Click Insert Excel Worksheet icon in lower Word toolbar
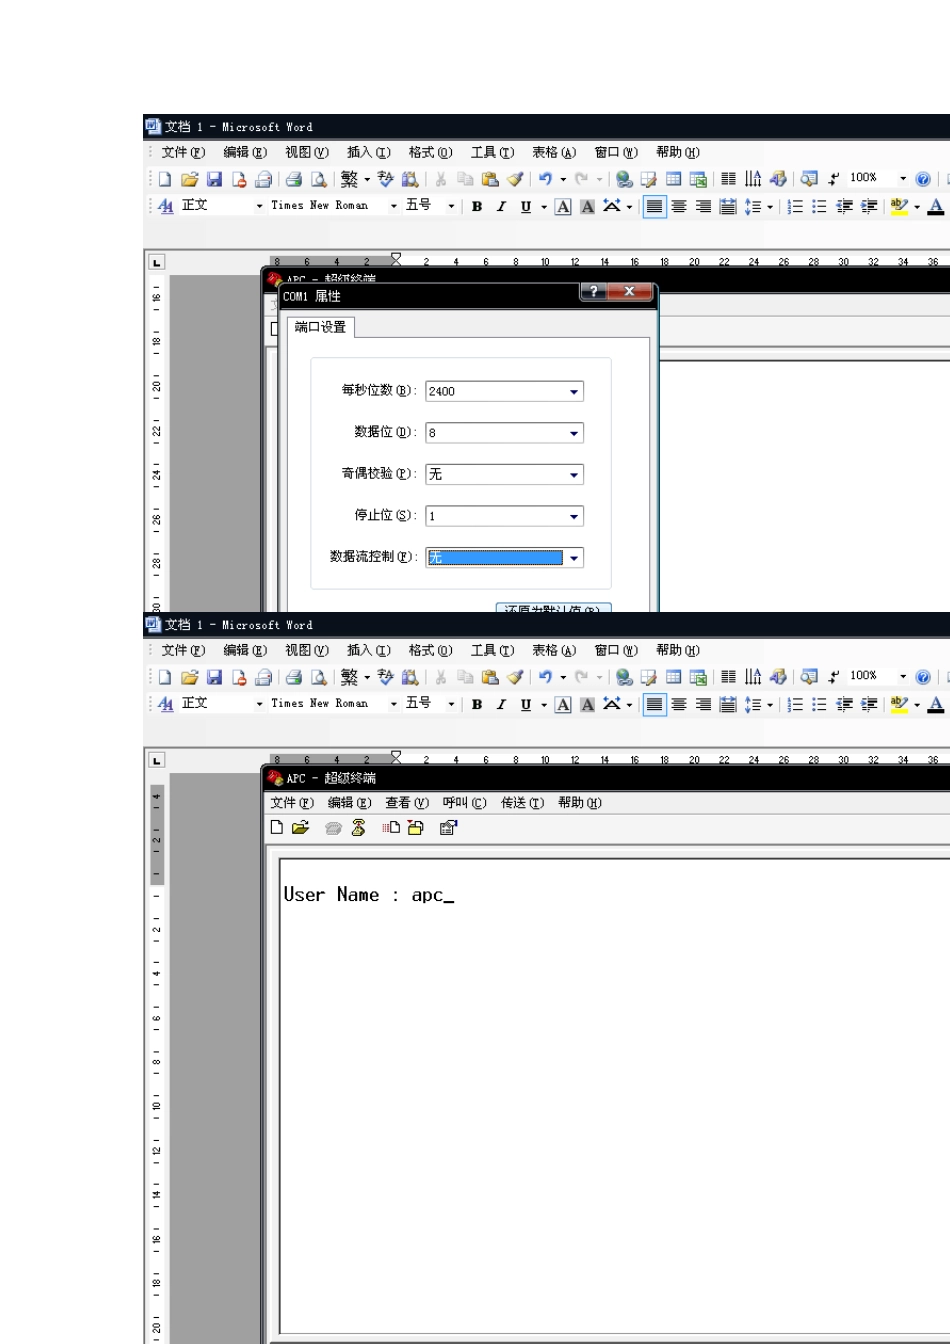The height and width of the screenshot is (1344, 950). pos(698,678)
